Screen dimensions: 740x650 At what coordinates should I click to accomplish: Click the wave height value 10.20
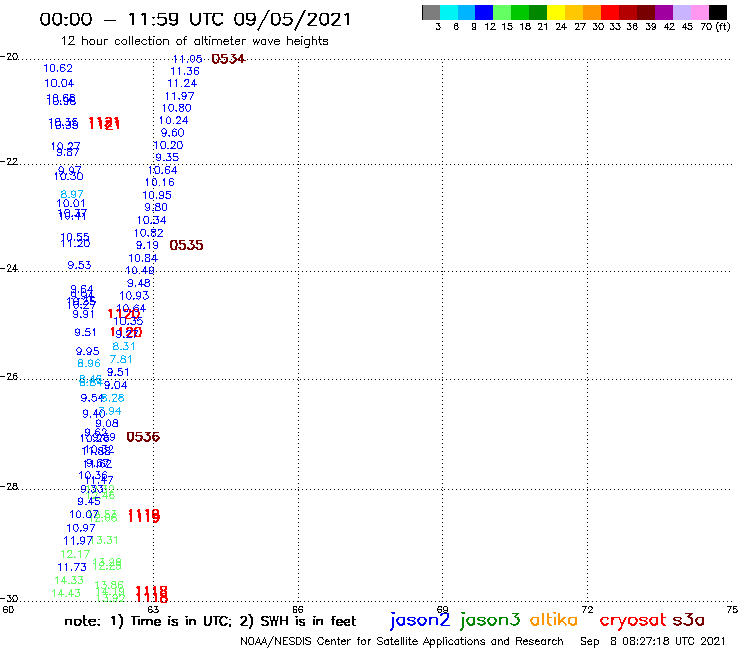point(168,145)
